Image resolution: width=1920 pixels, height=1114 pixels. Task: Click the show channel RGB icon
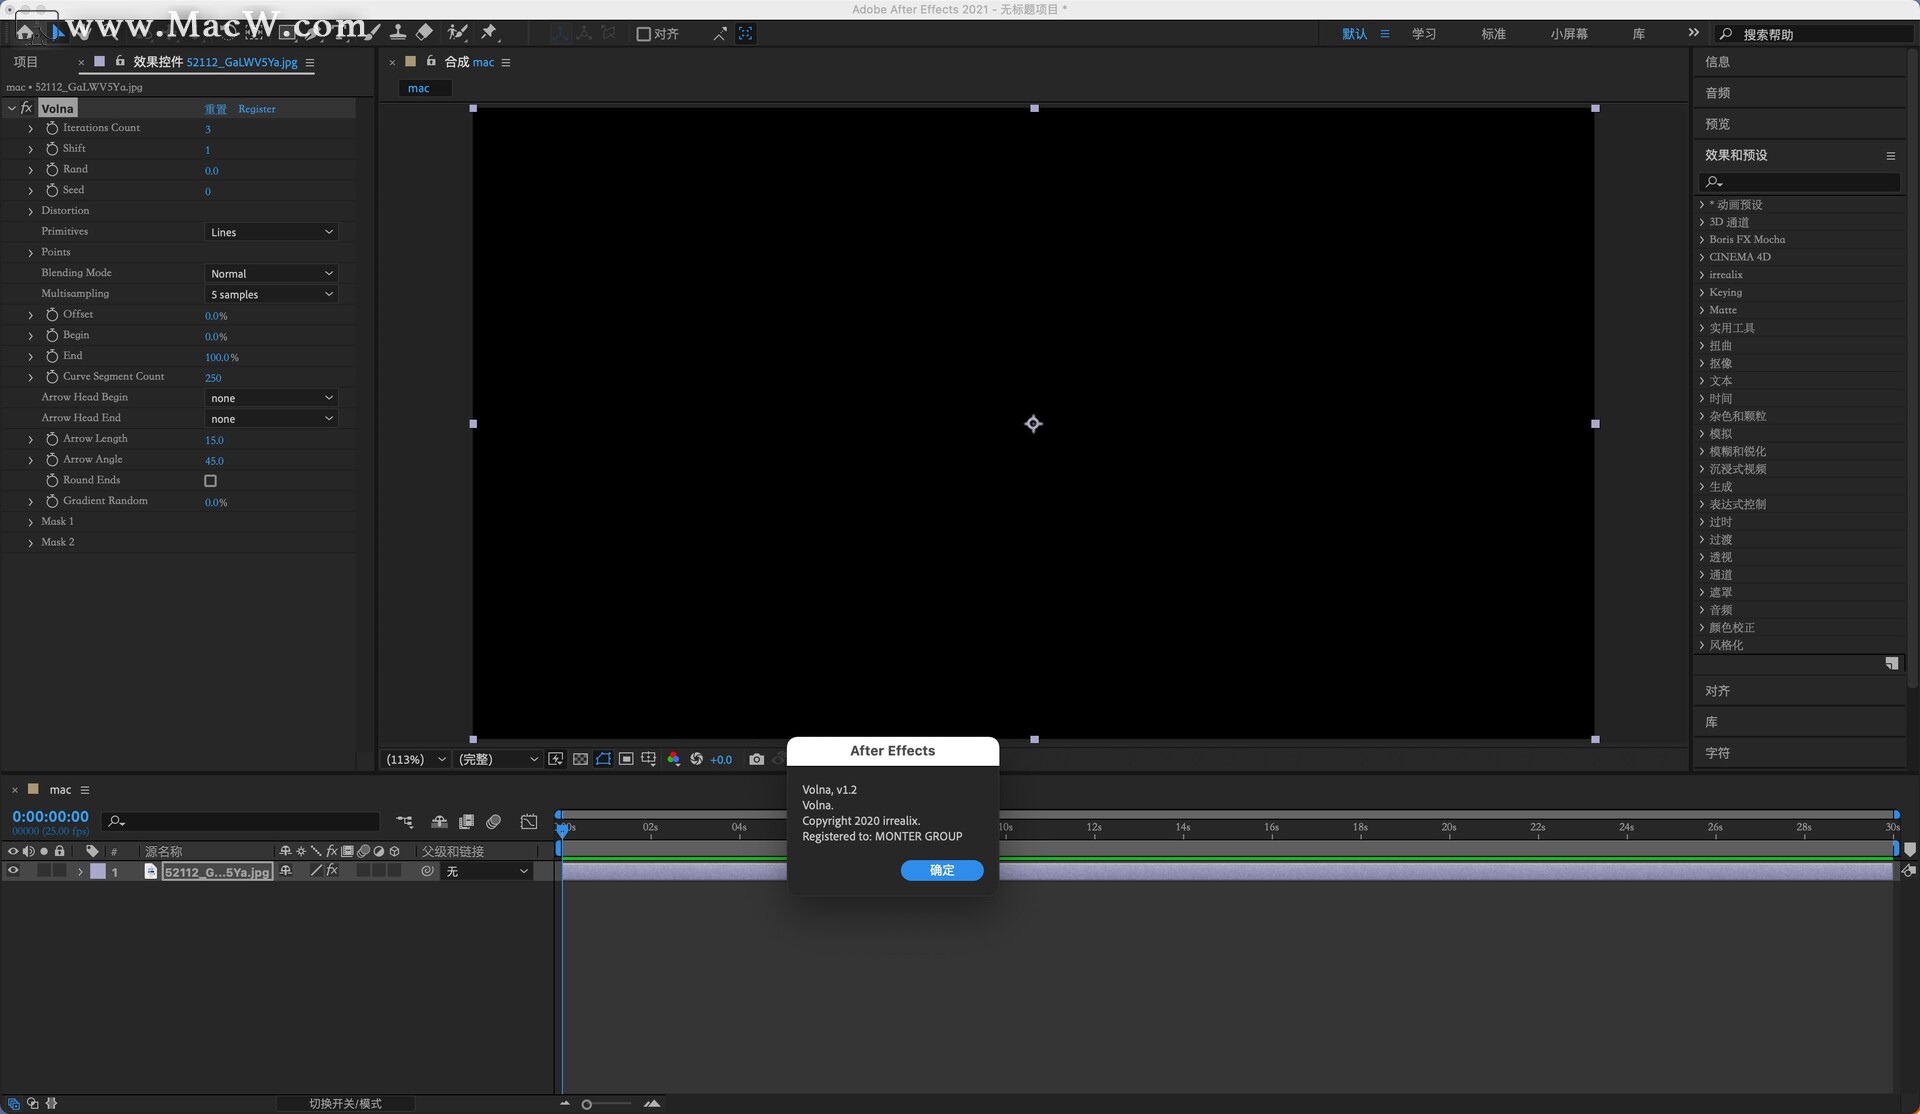click(673, 760)
